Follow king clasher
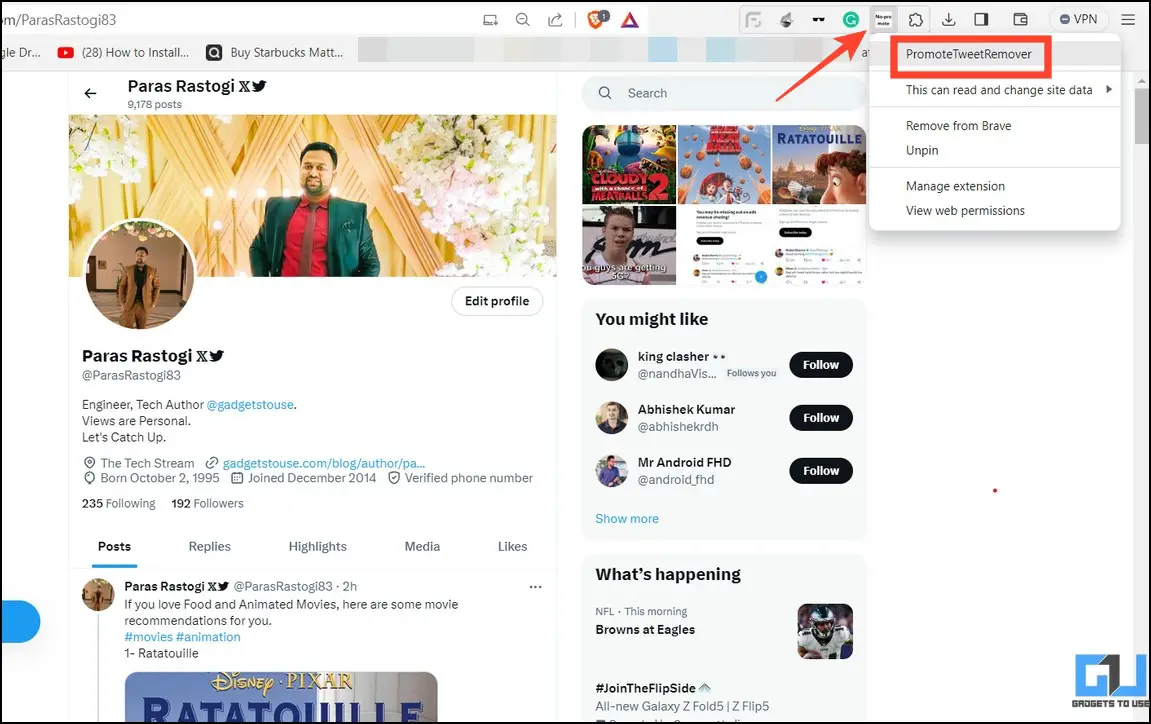The height and width of the screenshot is (724, 1151). [x=821, y=365]
